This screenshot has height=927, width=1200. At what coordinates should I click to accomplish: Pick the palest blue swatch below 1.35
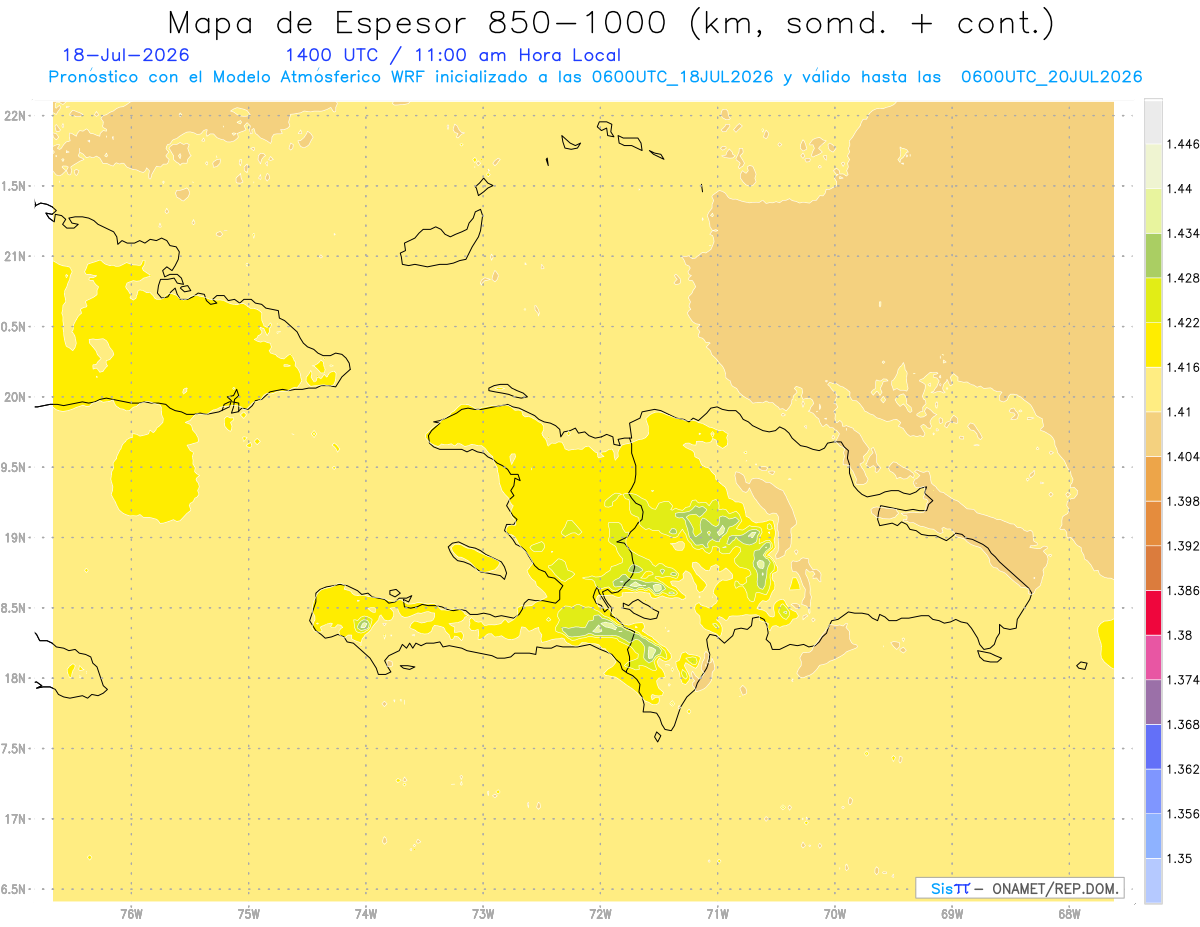pos(1153,881)
